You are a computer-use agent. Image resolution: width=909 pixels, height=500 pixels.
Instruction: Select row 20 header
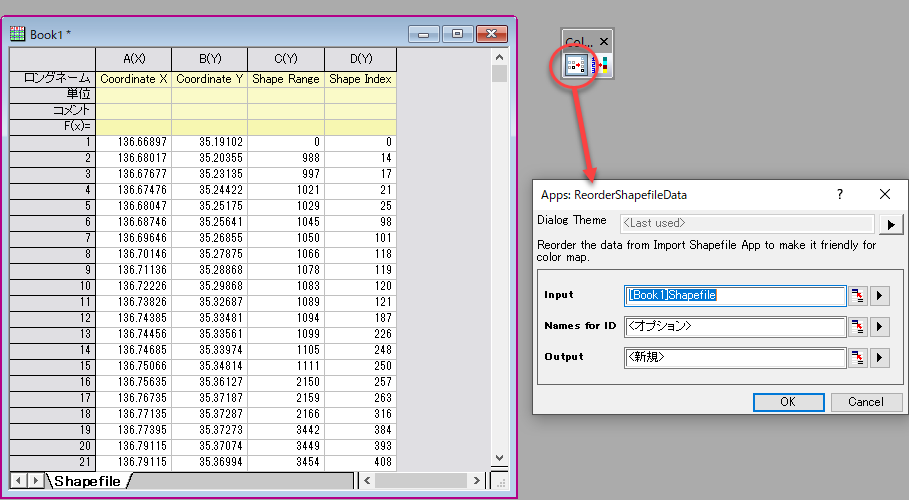[x=53, y=446]
